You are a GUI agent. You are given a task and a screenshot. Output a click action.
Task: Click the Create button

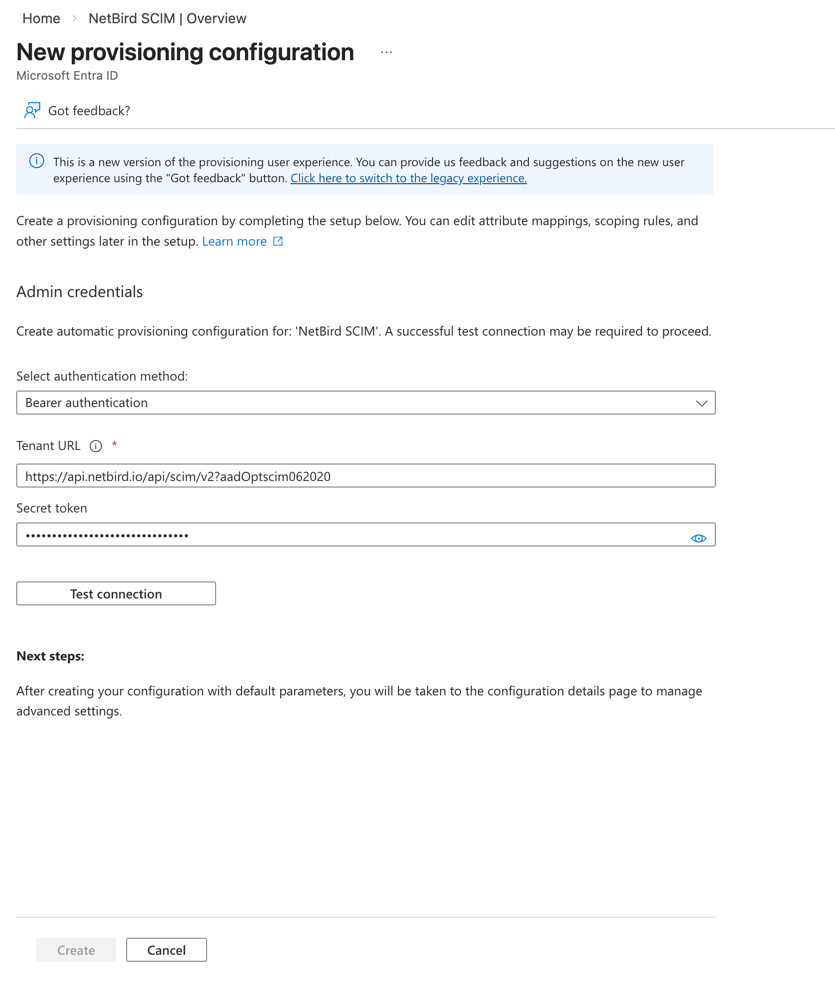point(76,950)
